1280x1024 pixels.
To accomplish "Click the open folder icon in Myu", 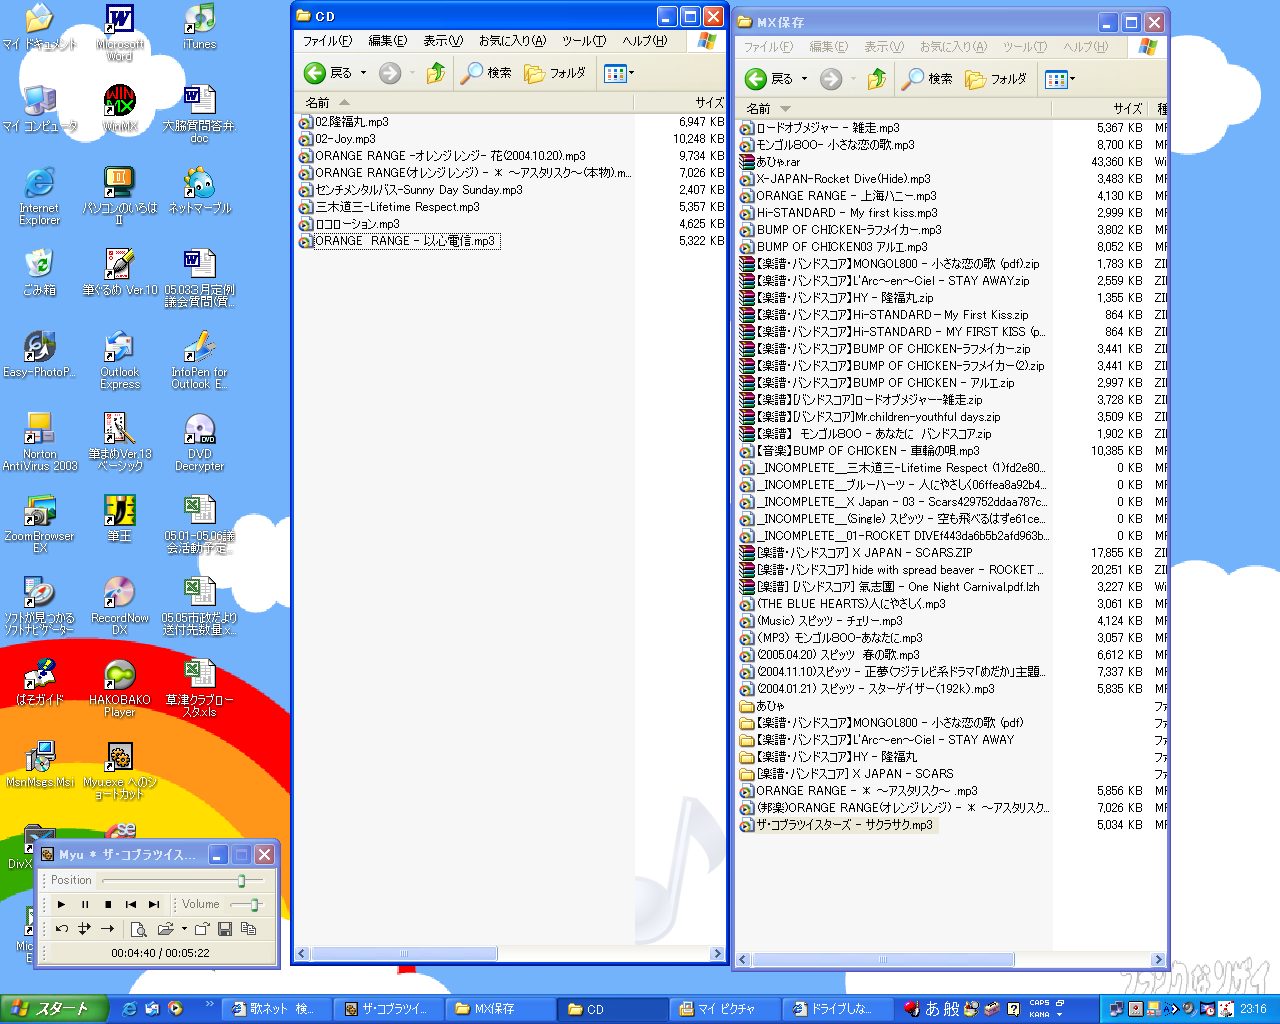I will tap(165, 929).
